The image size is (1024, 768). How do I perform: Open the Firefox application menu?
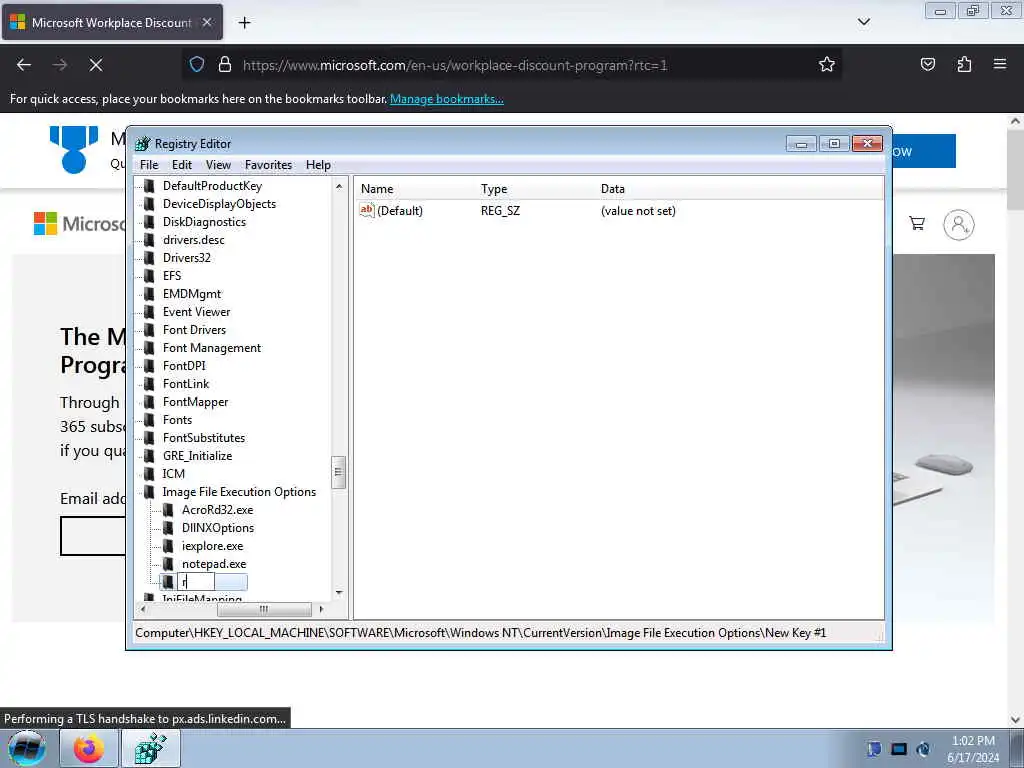point(1000,64)
